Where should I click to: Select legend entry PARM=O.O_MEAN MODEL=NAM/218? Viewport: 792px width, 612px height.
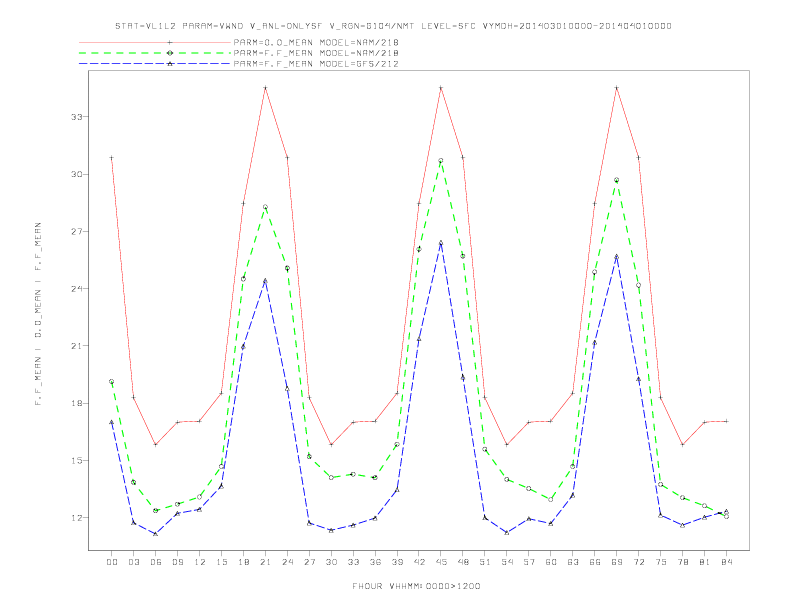coord(316,42)
